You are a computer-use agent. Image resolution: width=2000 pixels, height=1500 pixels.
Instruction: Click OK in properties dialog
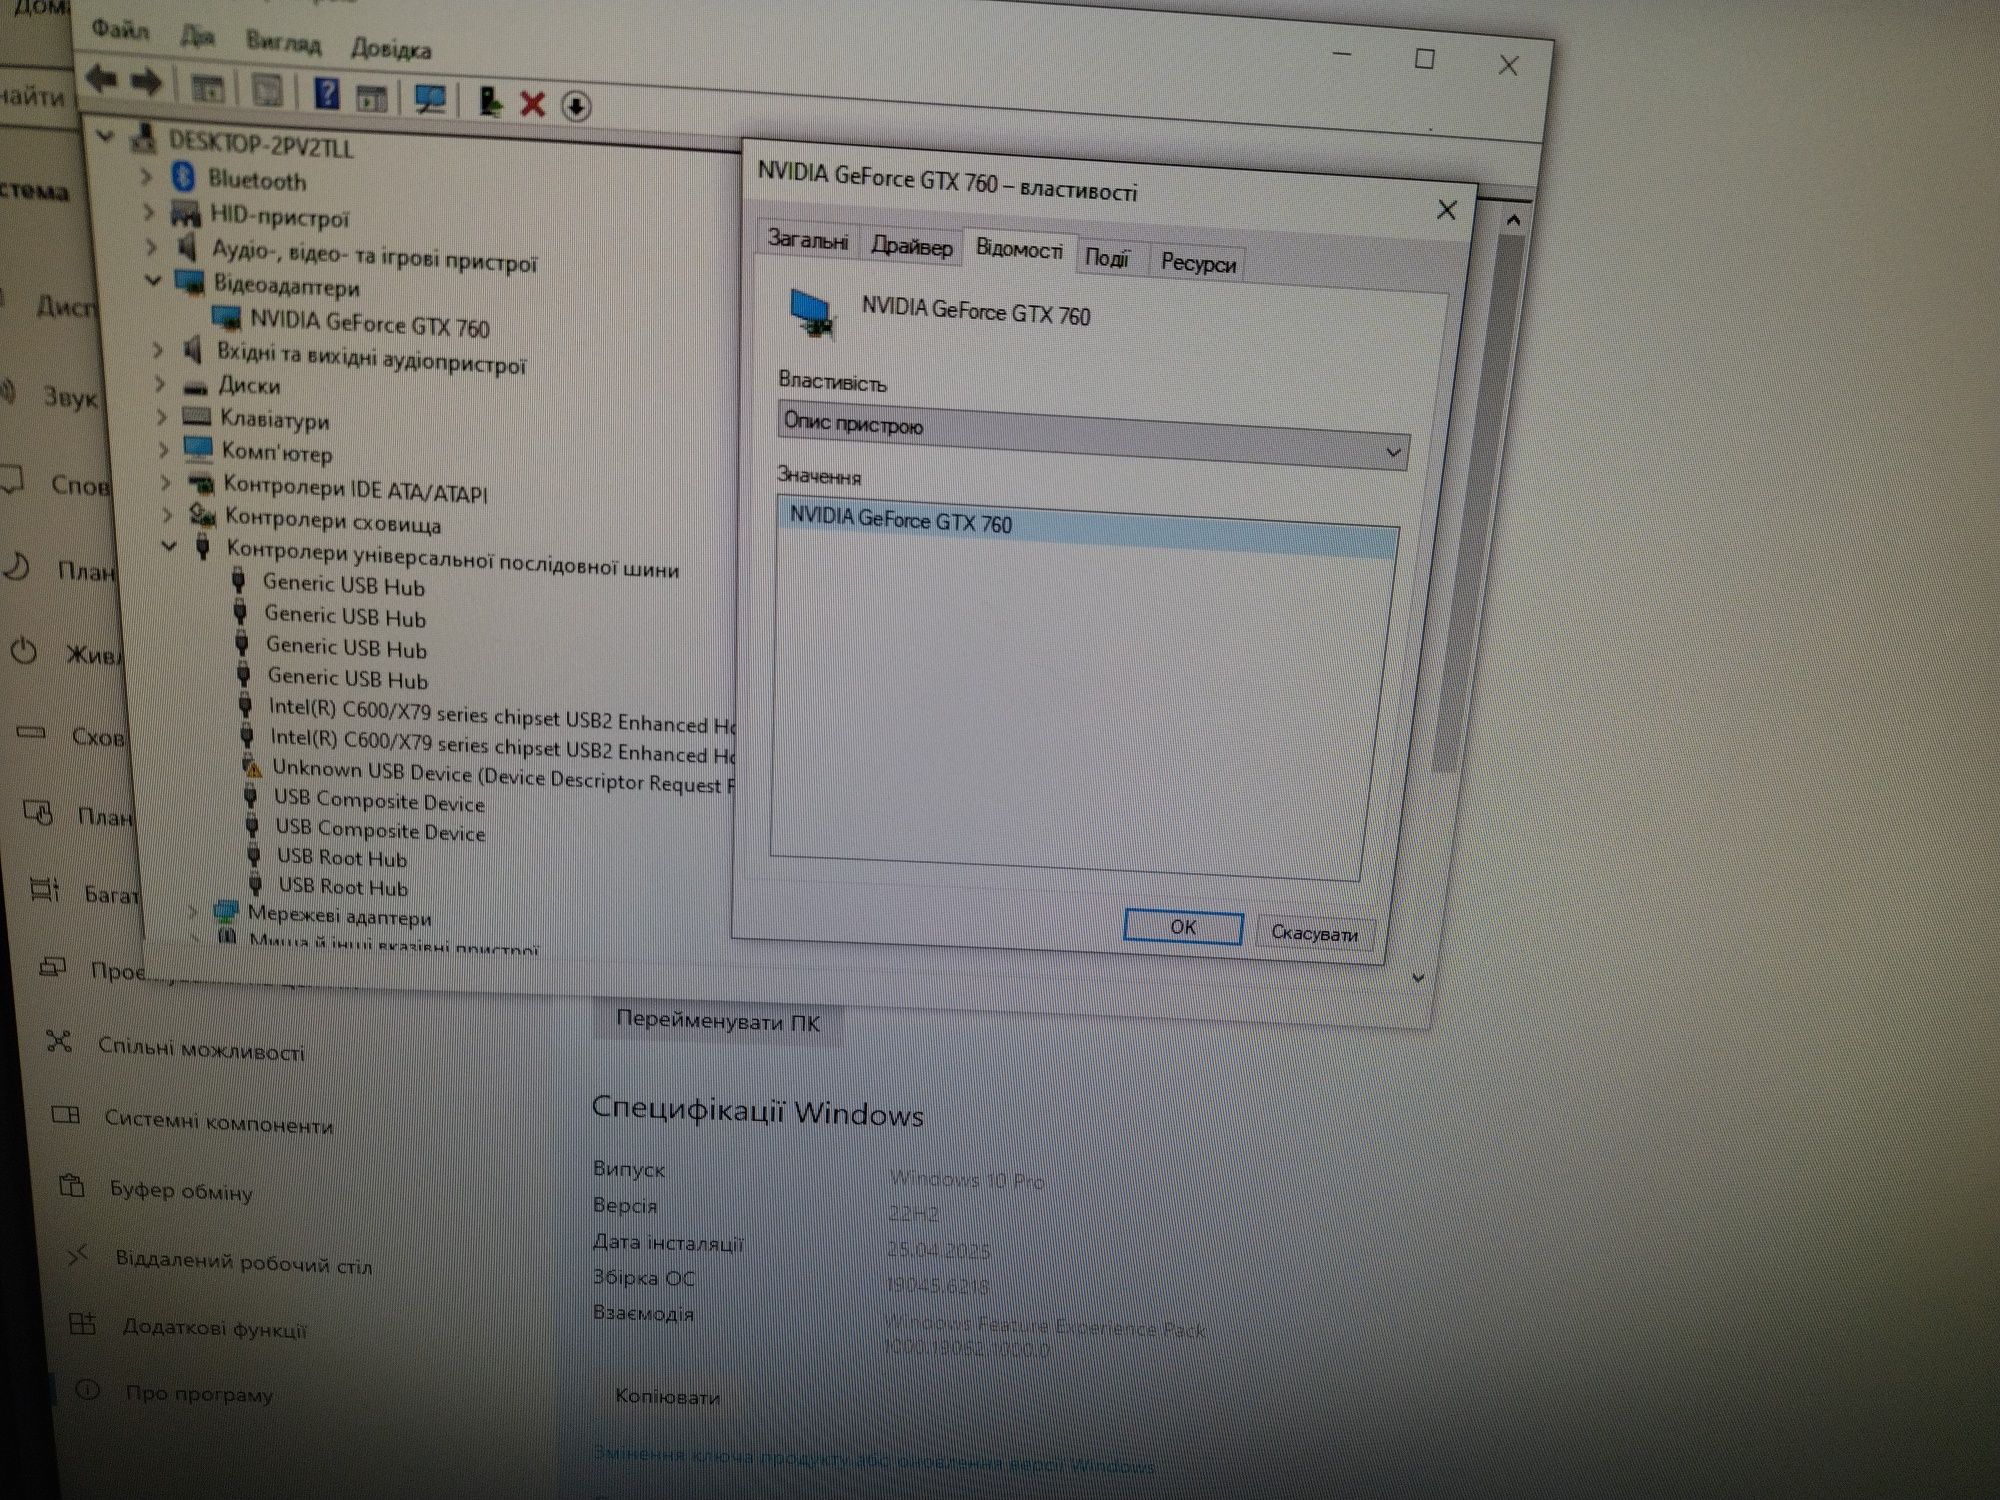click(x=1183, y=927)
